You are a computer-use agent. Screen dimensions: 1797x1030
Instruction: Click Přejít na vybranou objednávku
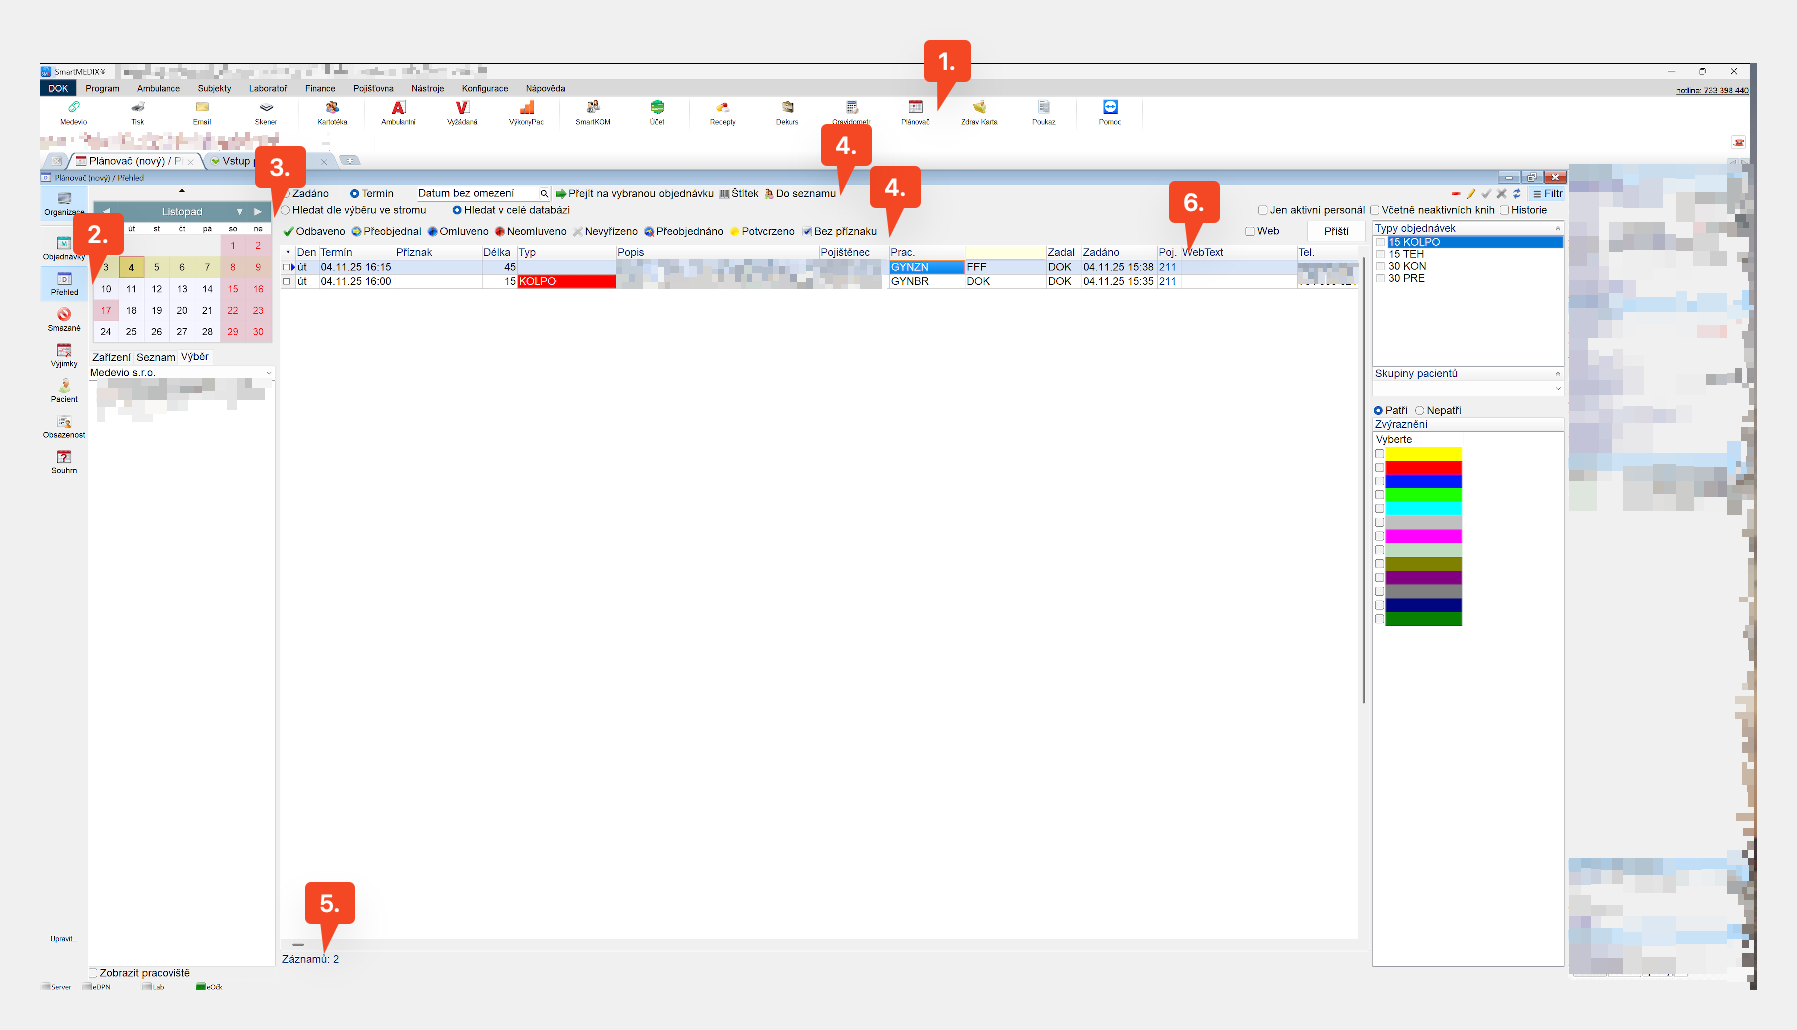[x=634, y=194]
